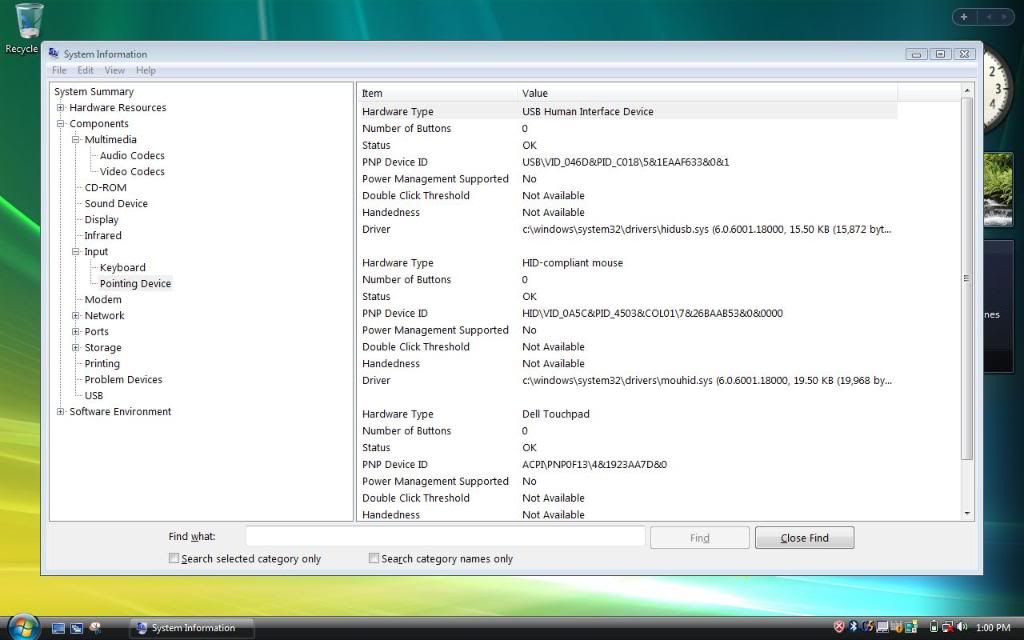Open the View menu

[115, 71]
